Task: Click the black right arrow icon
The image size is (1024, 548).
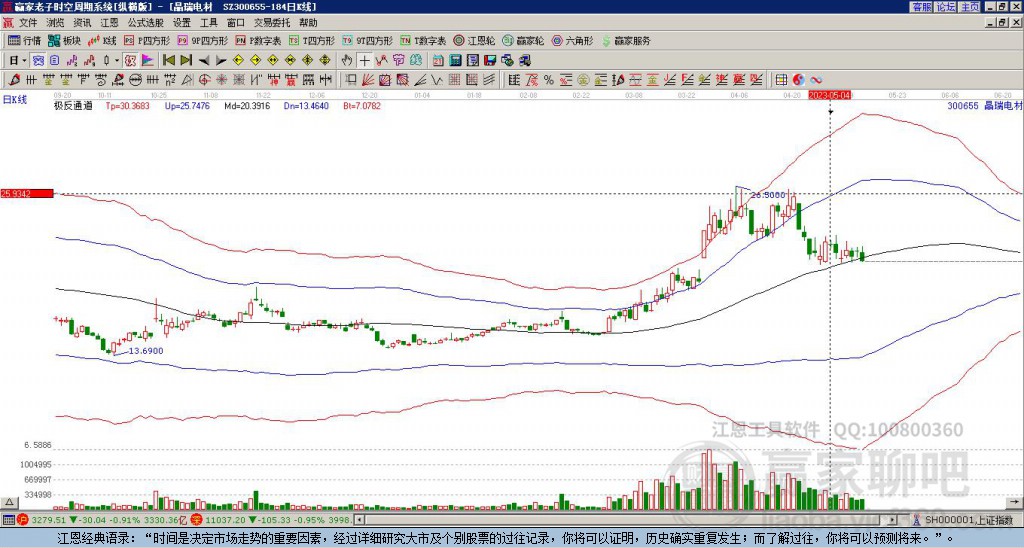Action: pyautogui.click(x=221, y=61)
